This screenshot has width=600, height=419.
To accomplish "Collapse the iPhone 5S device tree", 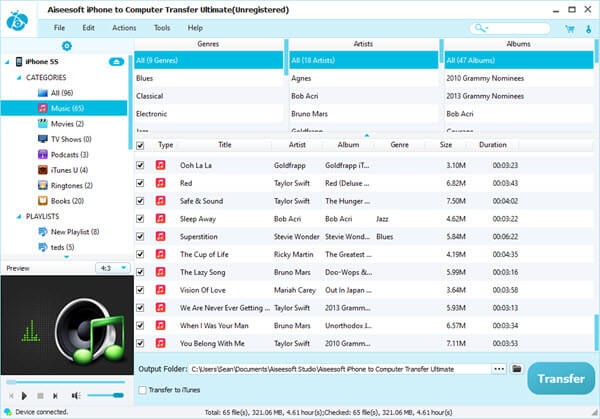I will [x=7, y=62].
